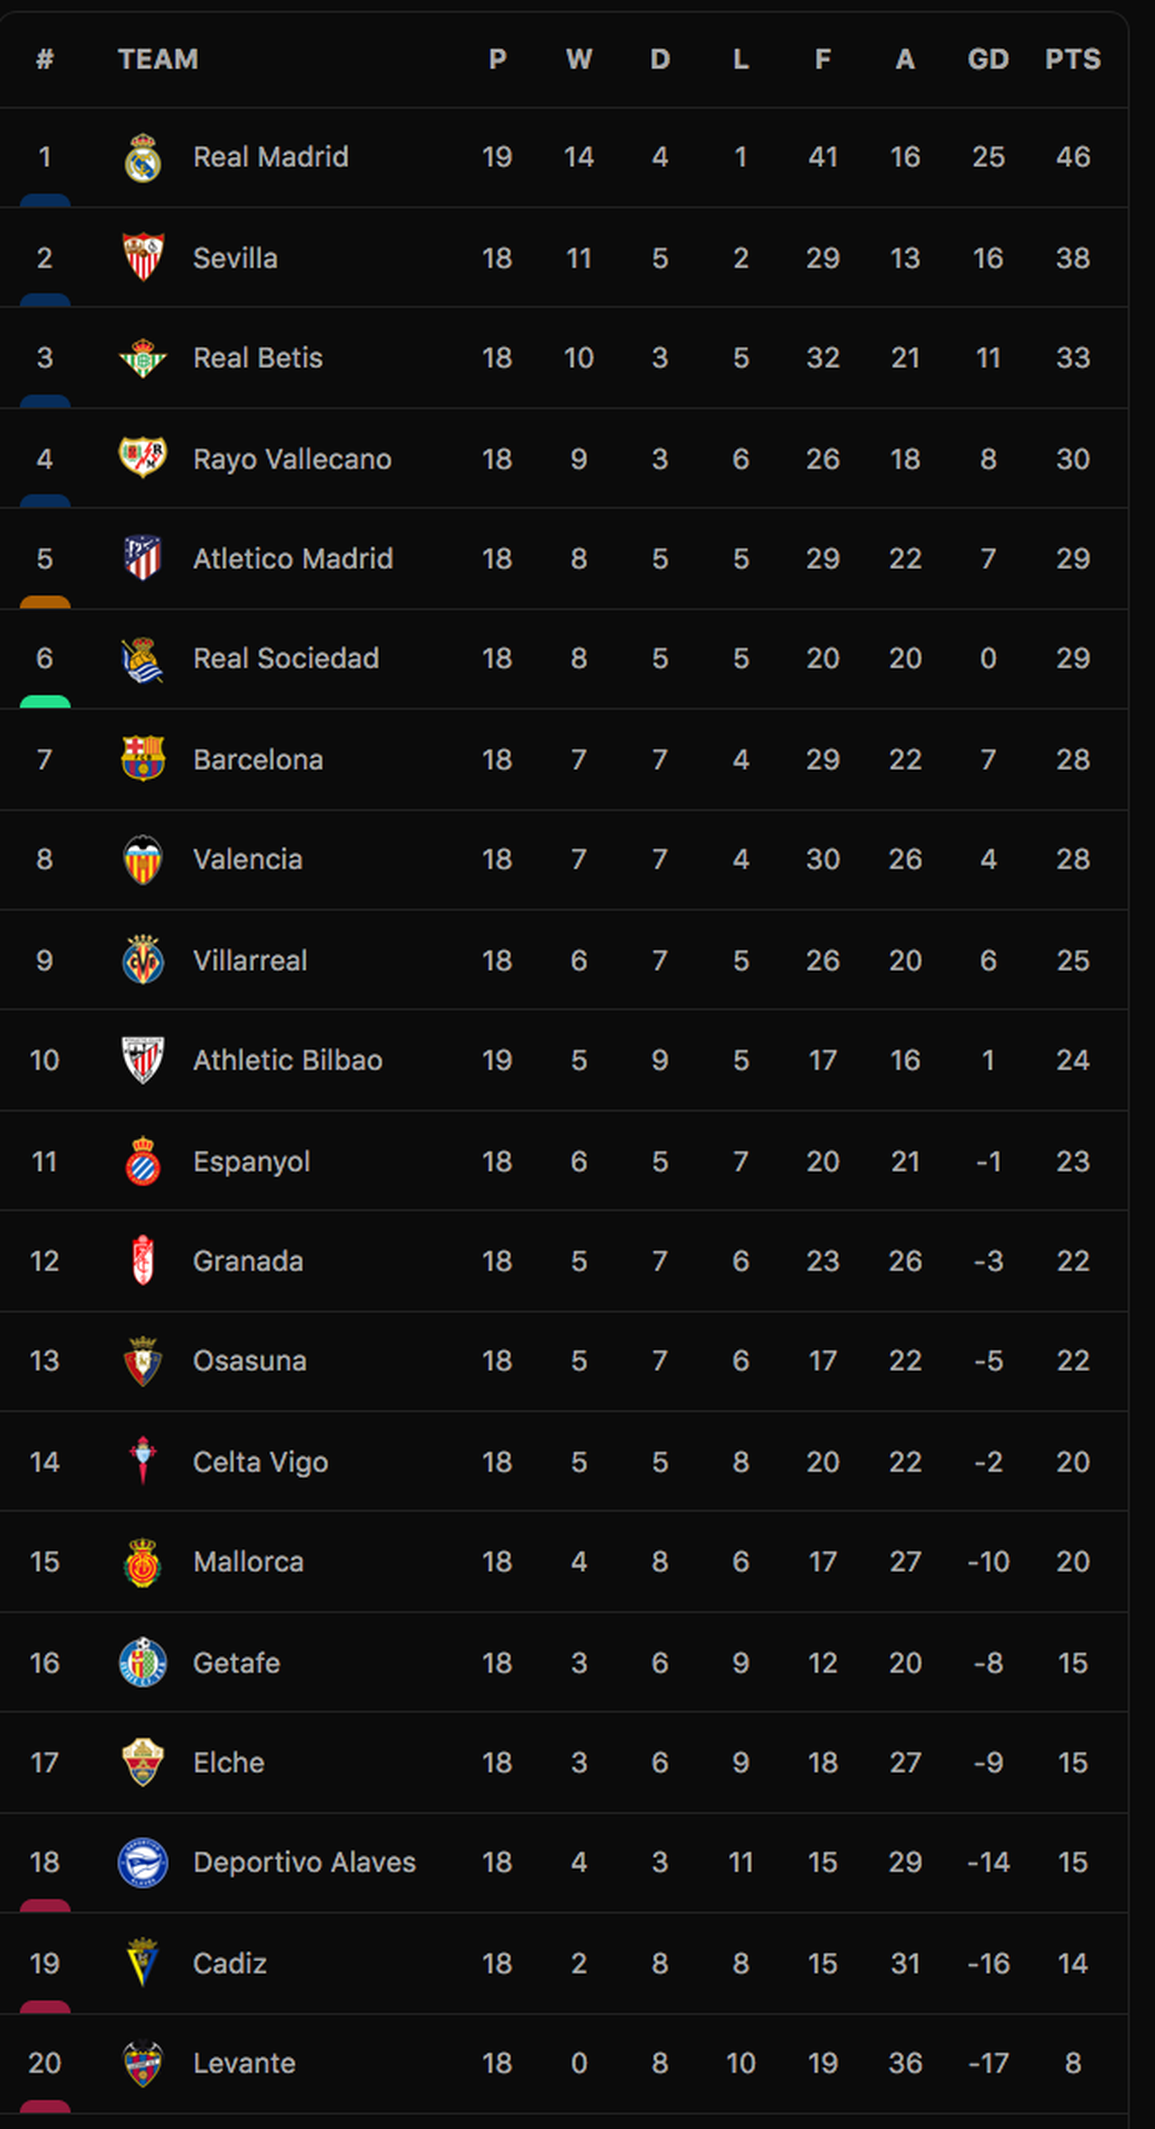
Task: Click the TEAM column header
Action: pos(158,60)
